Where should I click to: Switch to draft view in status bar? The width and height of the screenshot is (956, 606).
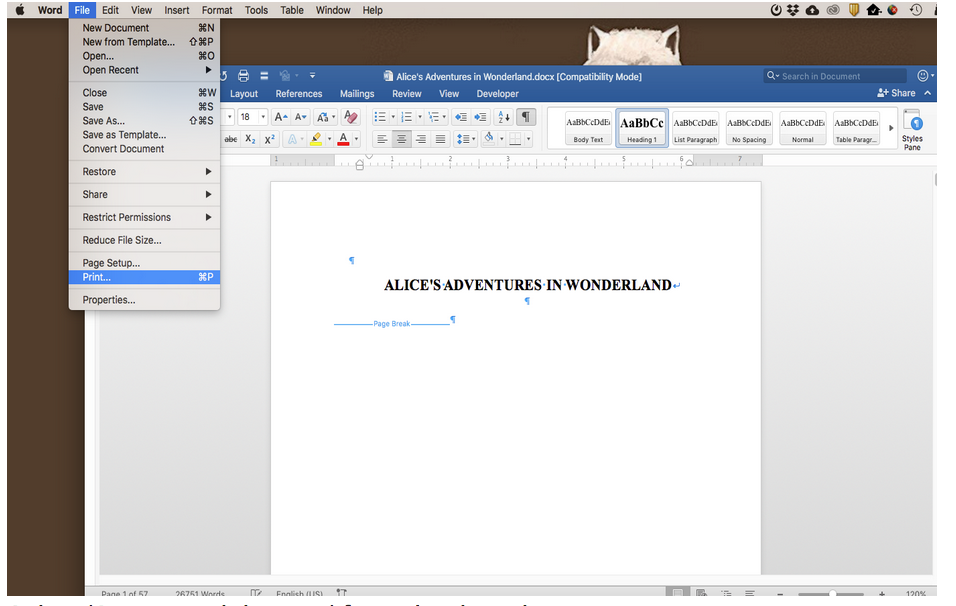coord(750,593)
